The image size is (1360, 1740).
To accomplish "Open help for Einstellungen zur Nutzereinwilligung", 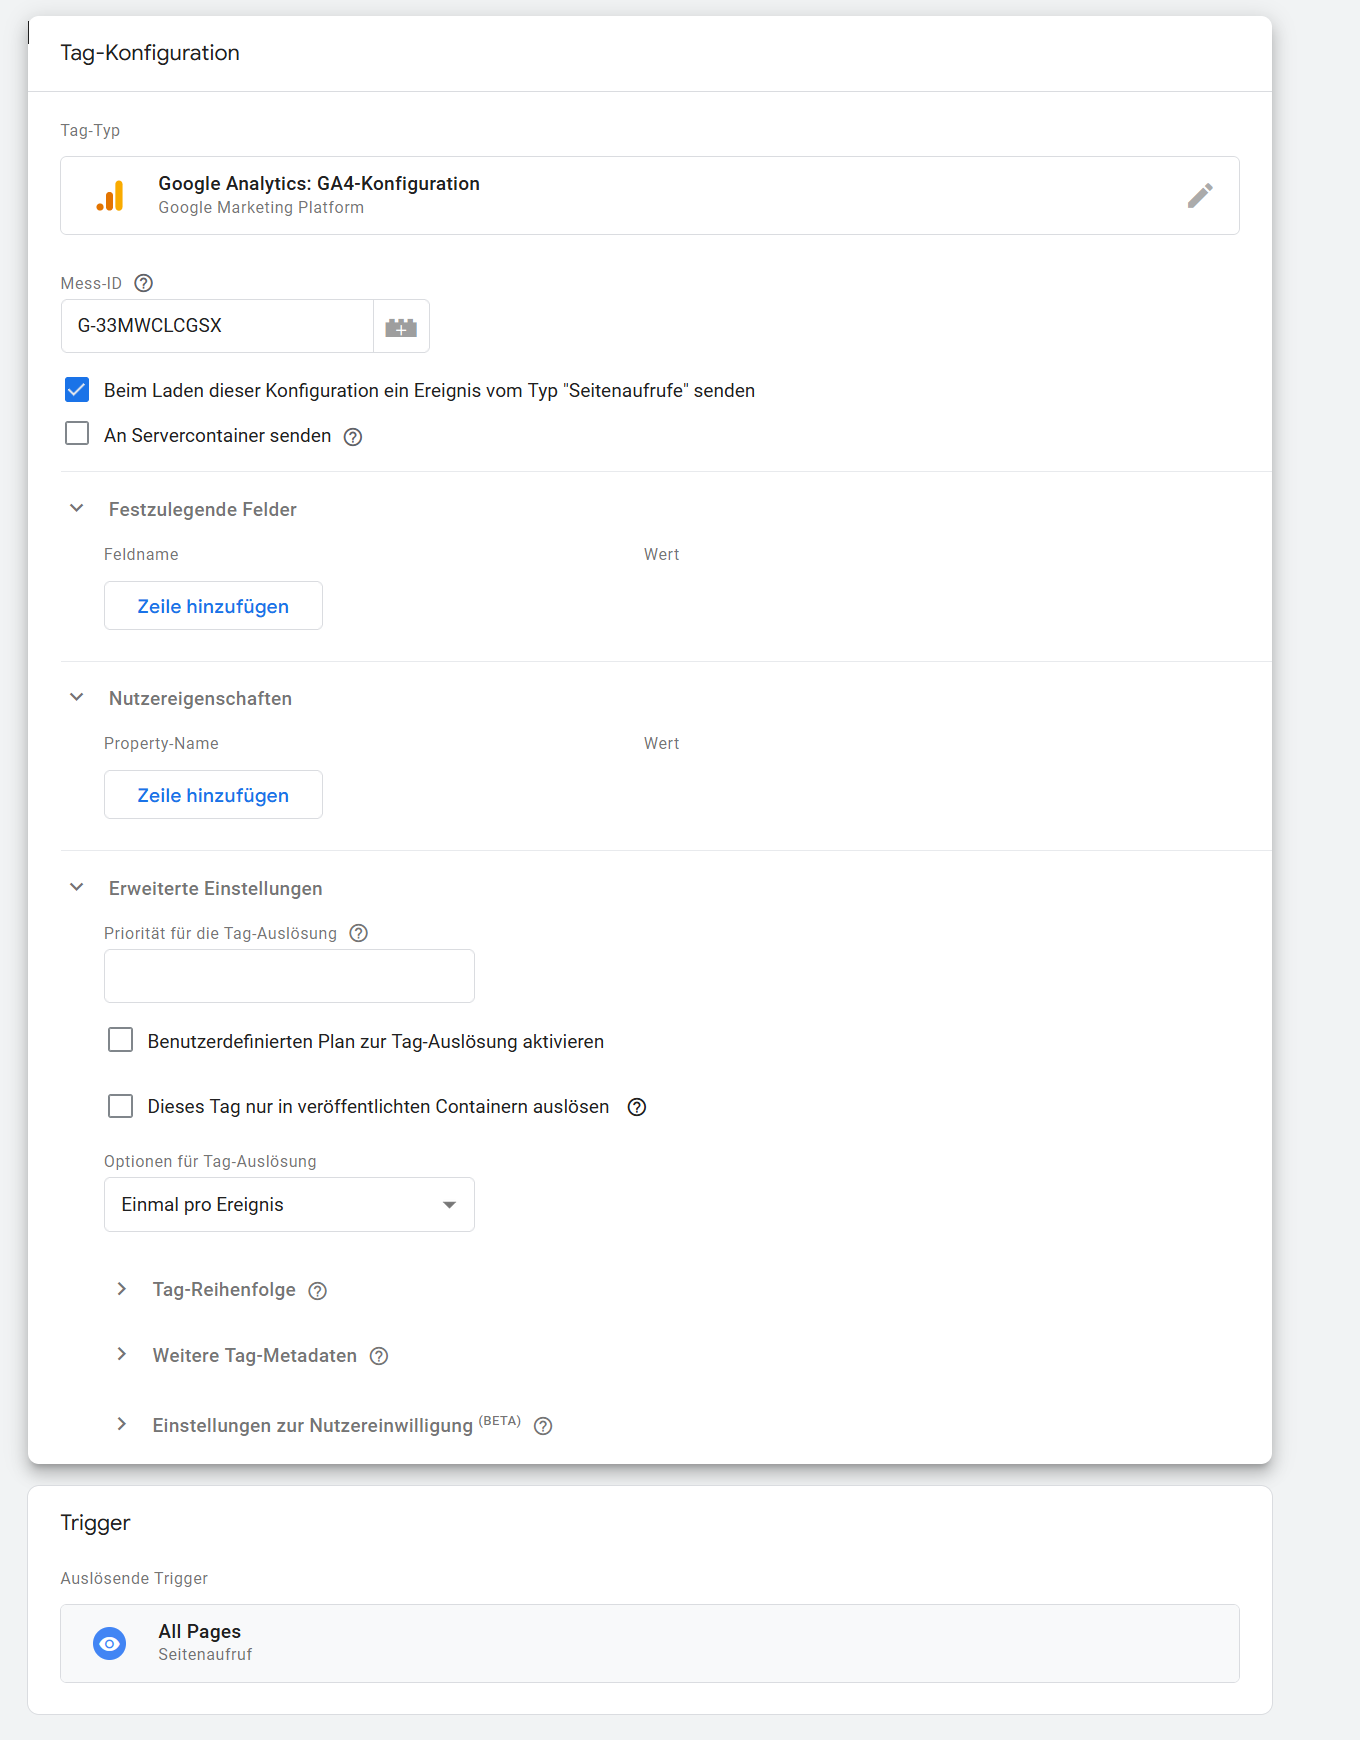I will (x=543, y=1426).
